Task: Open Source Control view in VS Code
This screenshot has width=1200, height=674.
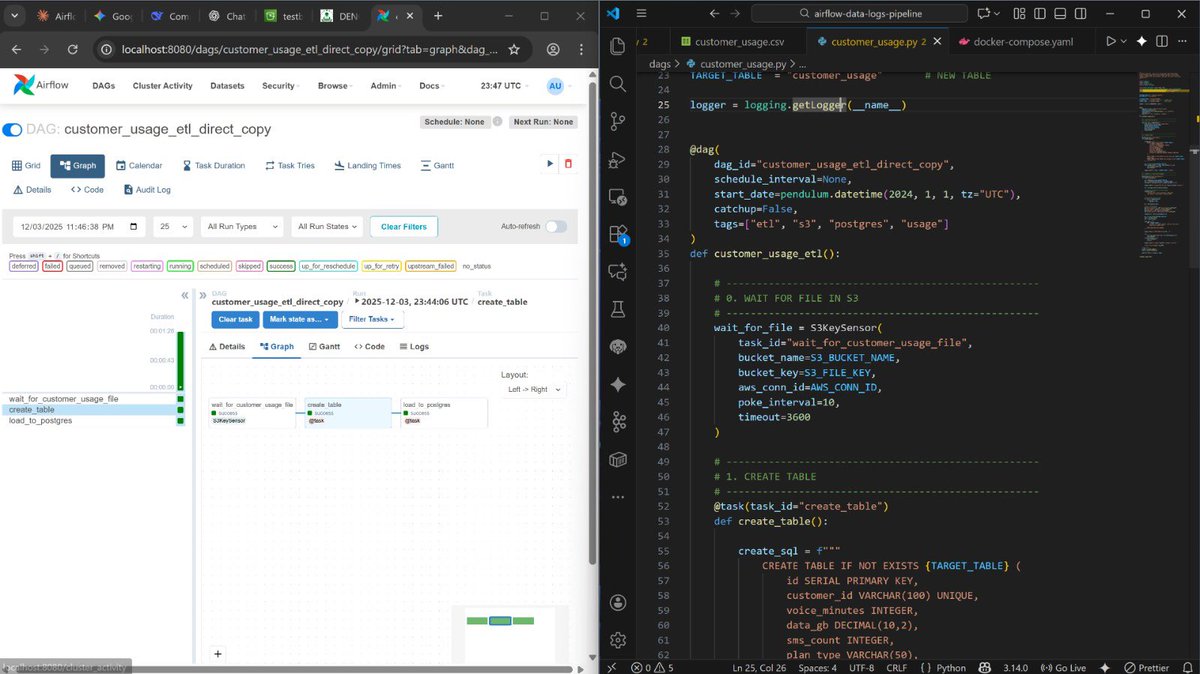Action: pos(618,122)
